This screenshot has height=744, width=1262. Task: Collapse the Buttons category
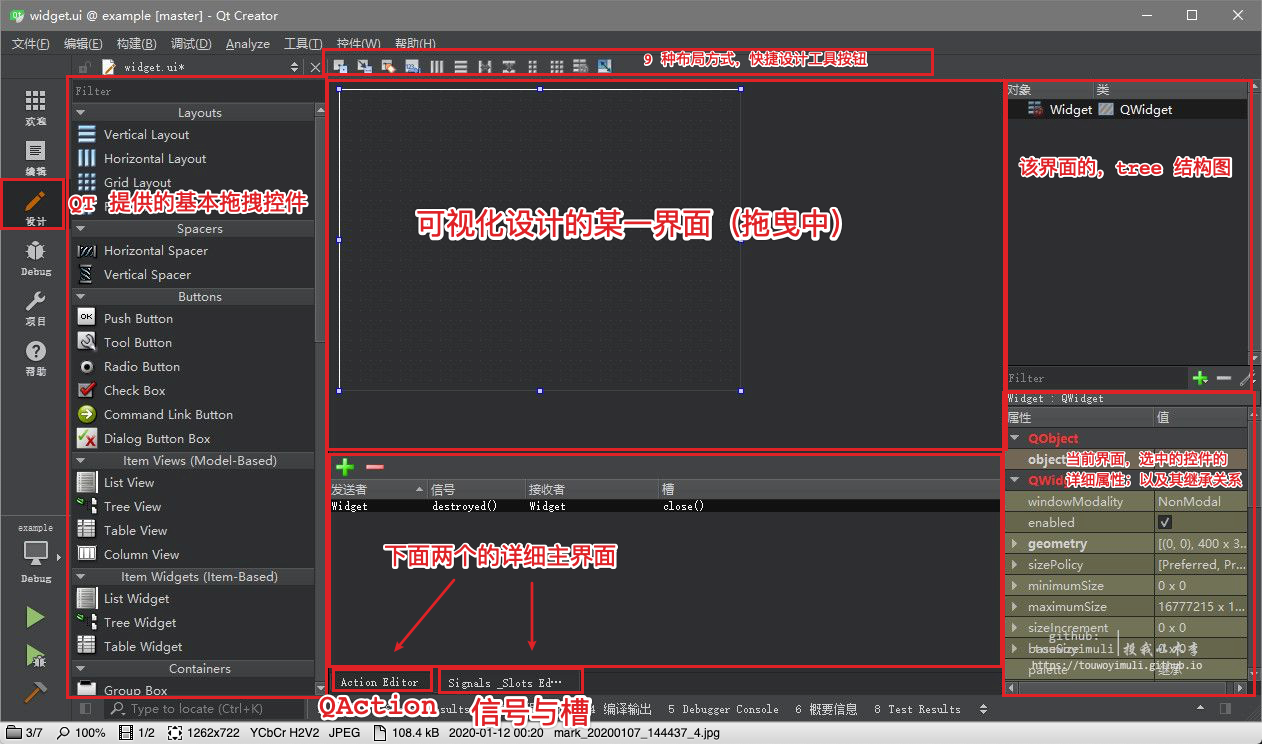pyautogui.click(x=81, y=297)
